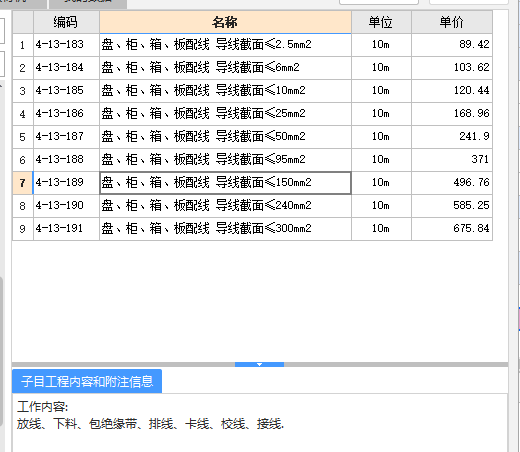520x452 pixels.
Task: Select code cell 4-13-188
Action: [x=66, y=160]
